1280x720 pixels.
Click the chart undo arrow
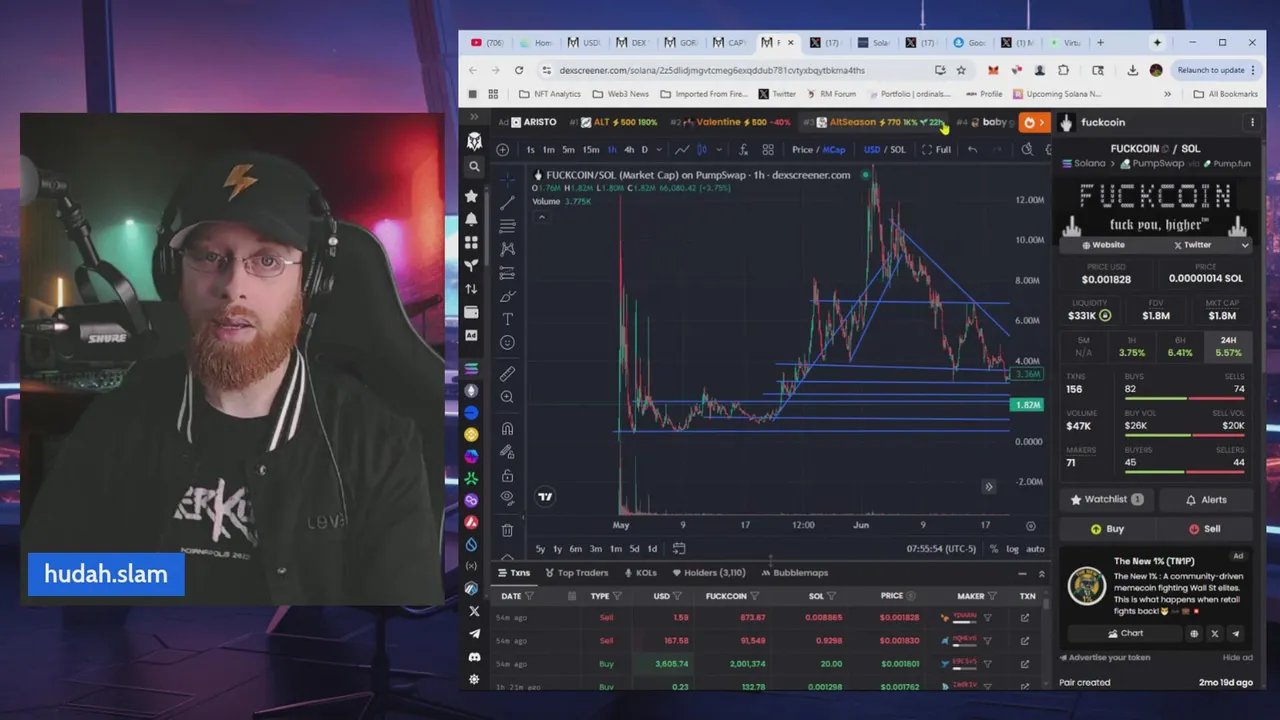coord(972,150)
